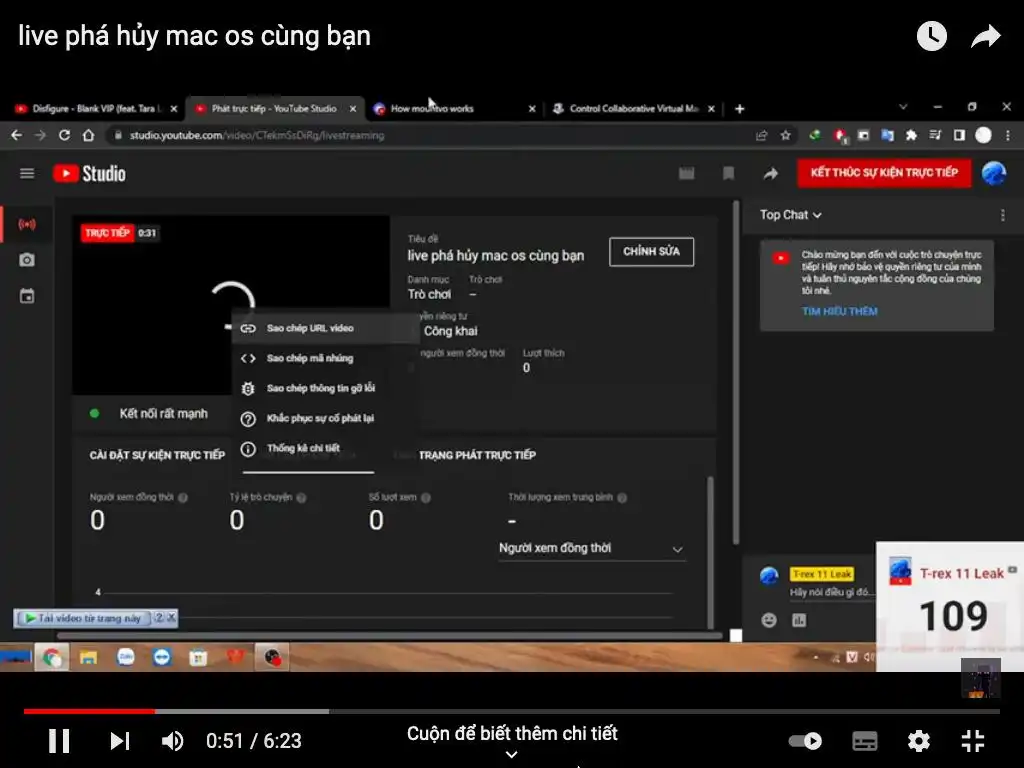The width and height of the screenshot is (1024, 768).
Task: Open the browser extensions puzzle icon
Action: pos(910,135)
